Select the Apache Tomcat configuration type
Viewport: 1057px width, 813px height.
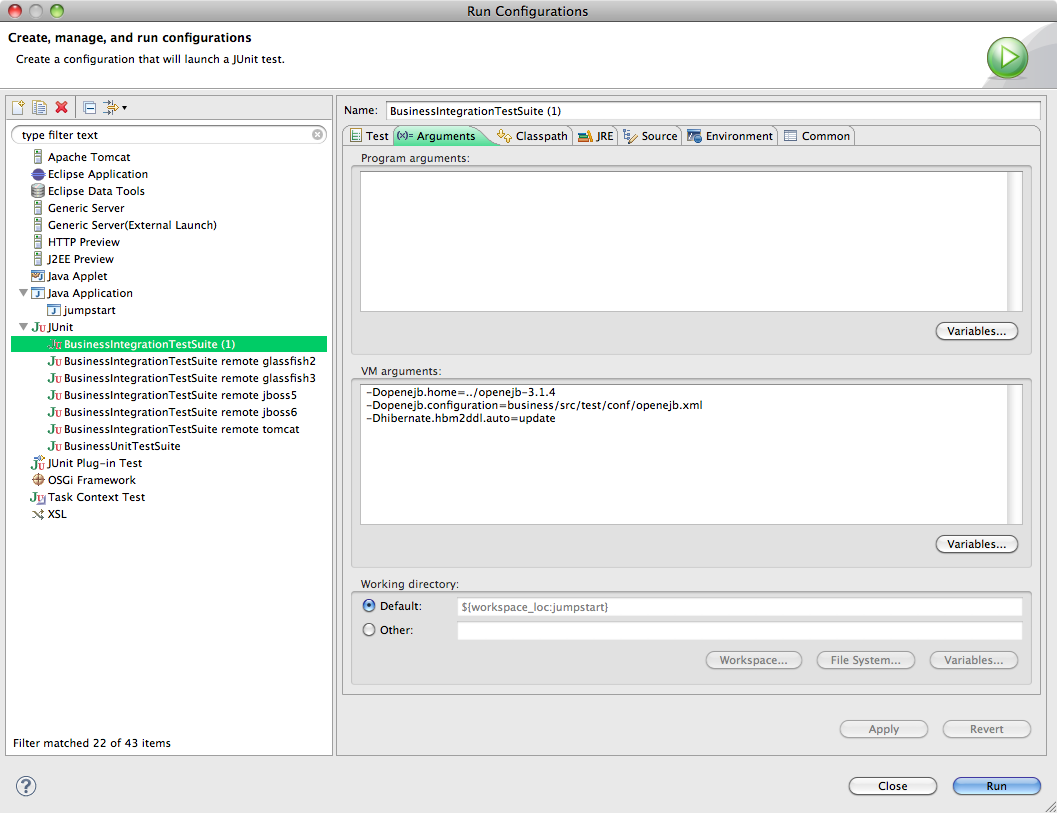[x=89, y=157]
